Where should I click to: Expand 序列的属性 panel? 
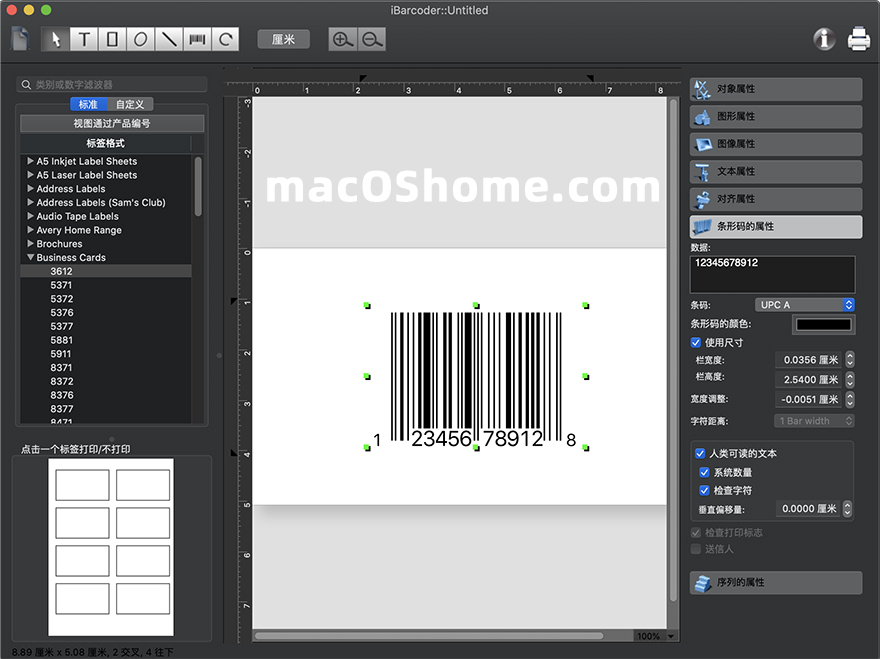(776, 583)
